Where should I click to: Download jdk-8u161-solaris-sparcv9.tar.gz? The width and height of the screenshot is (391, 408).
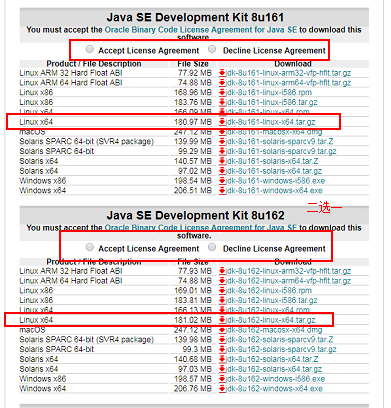tap(281, 151)
